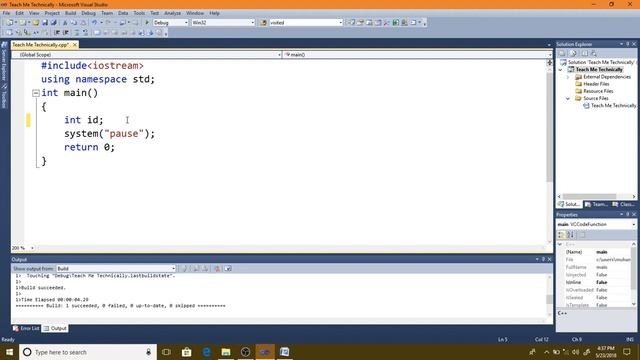640x360 pixels.
Task: Open the Microsoft Store taskbar icon
Action: (187, 352)
